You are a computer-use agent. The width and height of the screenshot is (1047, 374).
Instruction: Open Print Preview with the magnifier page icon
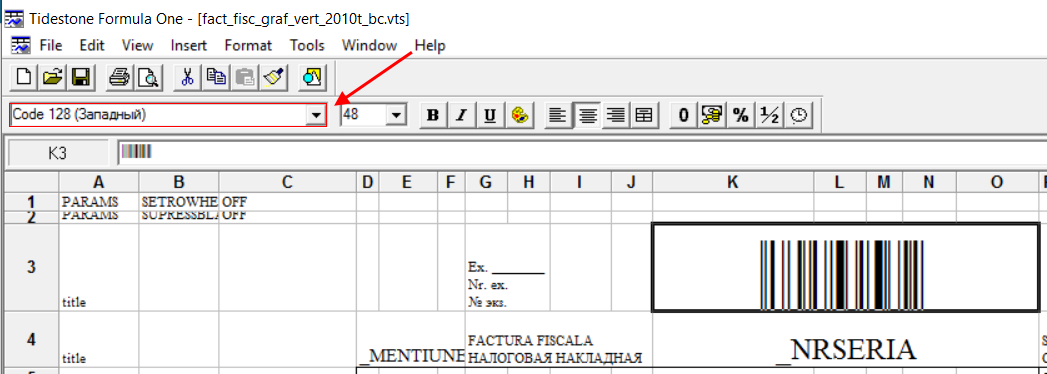[148, 77]
